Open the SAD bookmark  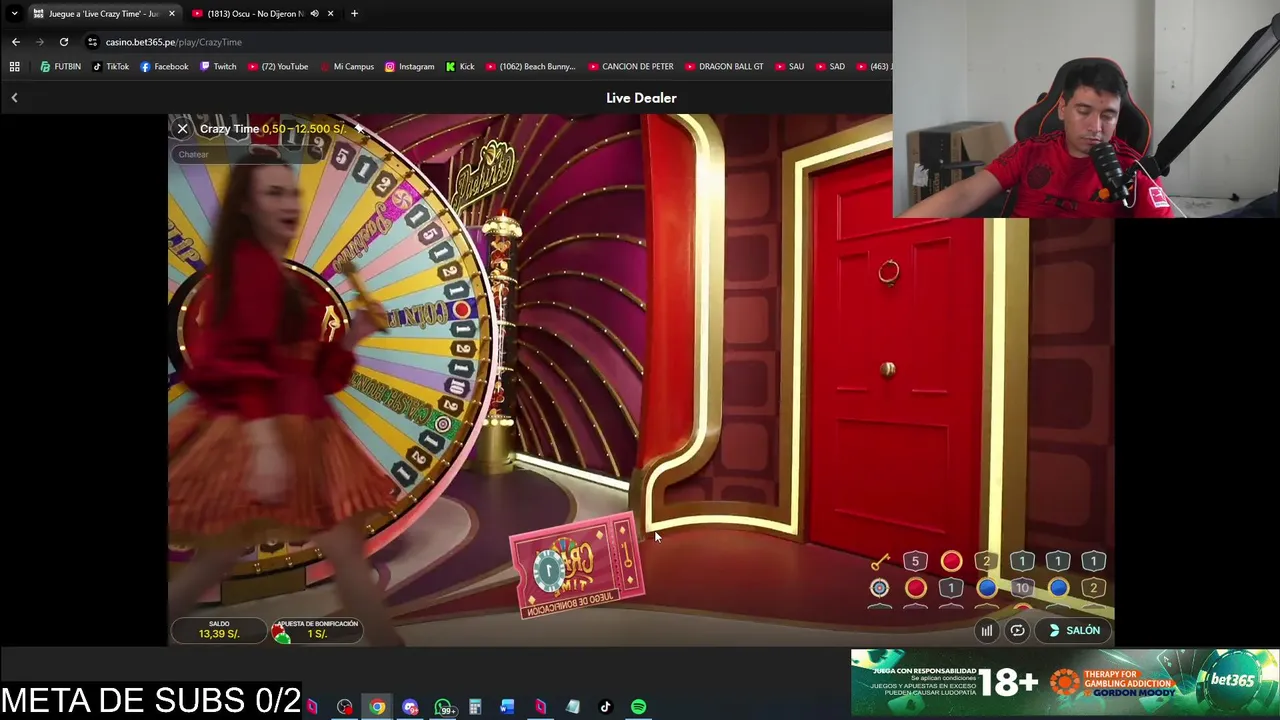click(x=830, y=67)
